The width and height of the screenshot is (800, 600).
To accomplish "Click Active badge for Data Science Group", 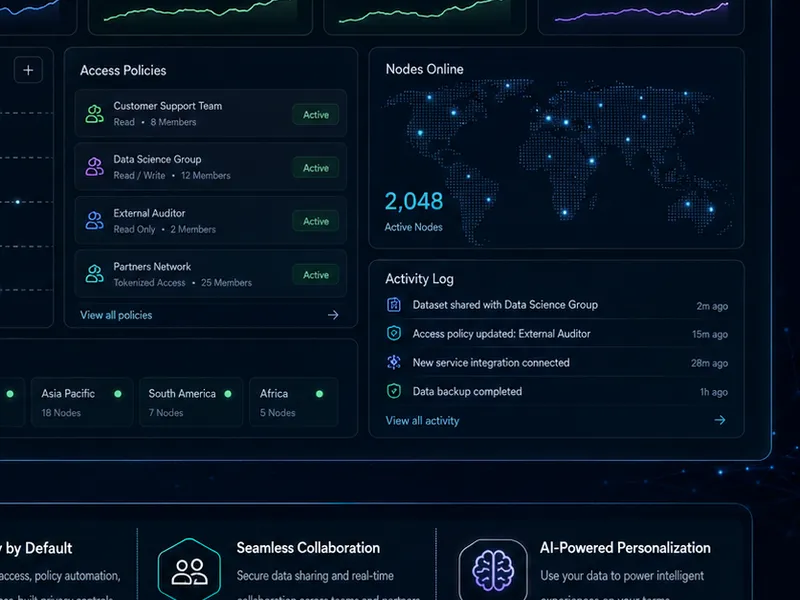I will [x=316, y=168].
